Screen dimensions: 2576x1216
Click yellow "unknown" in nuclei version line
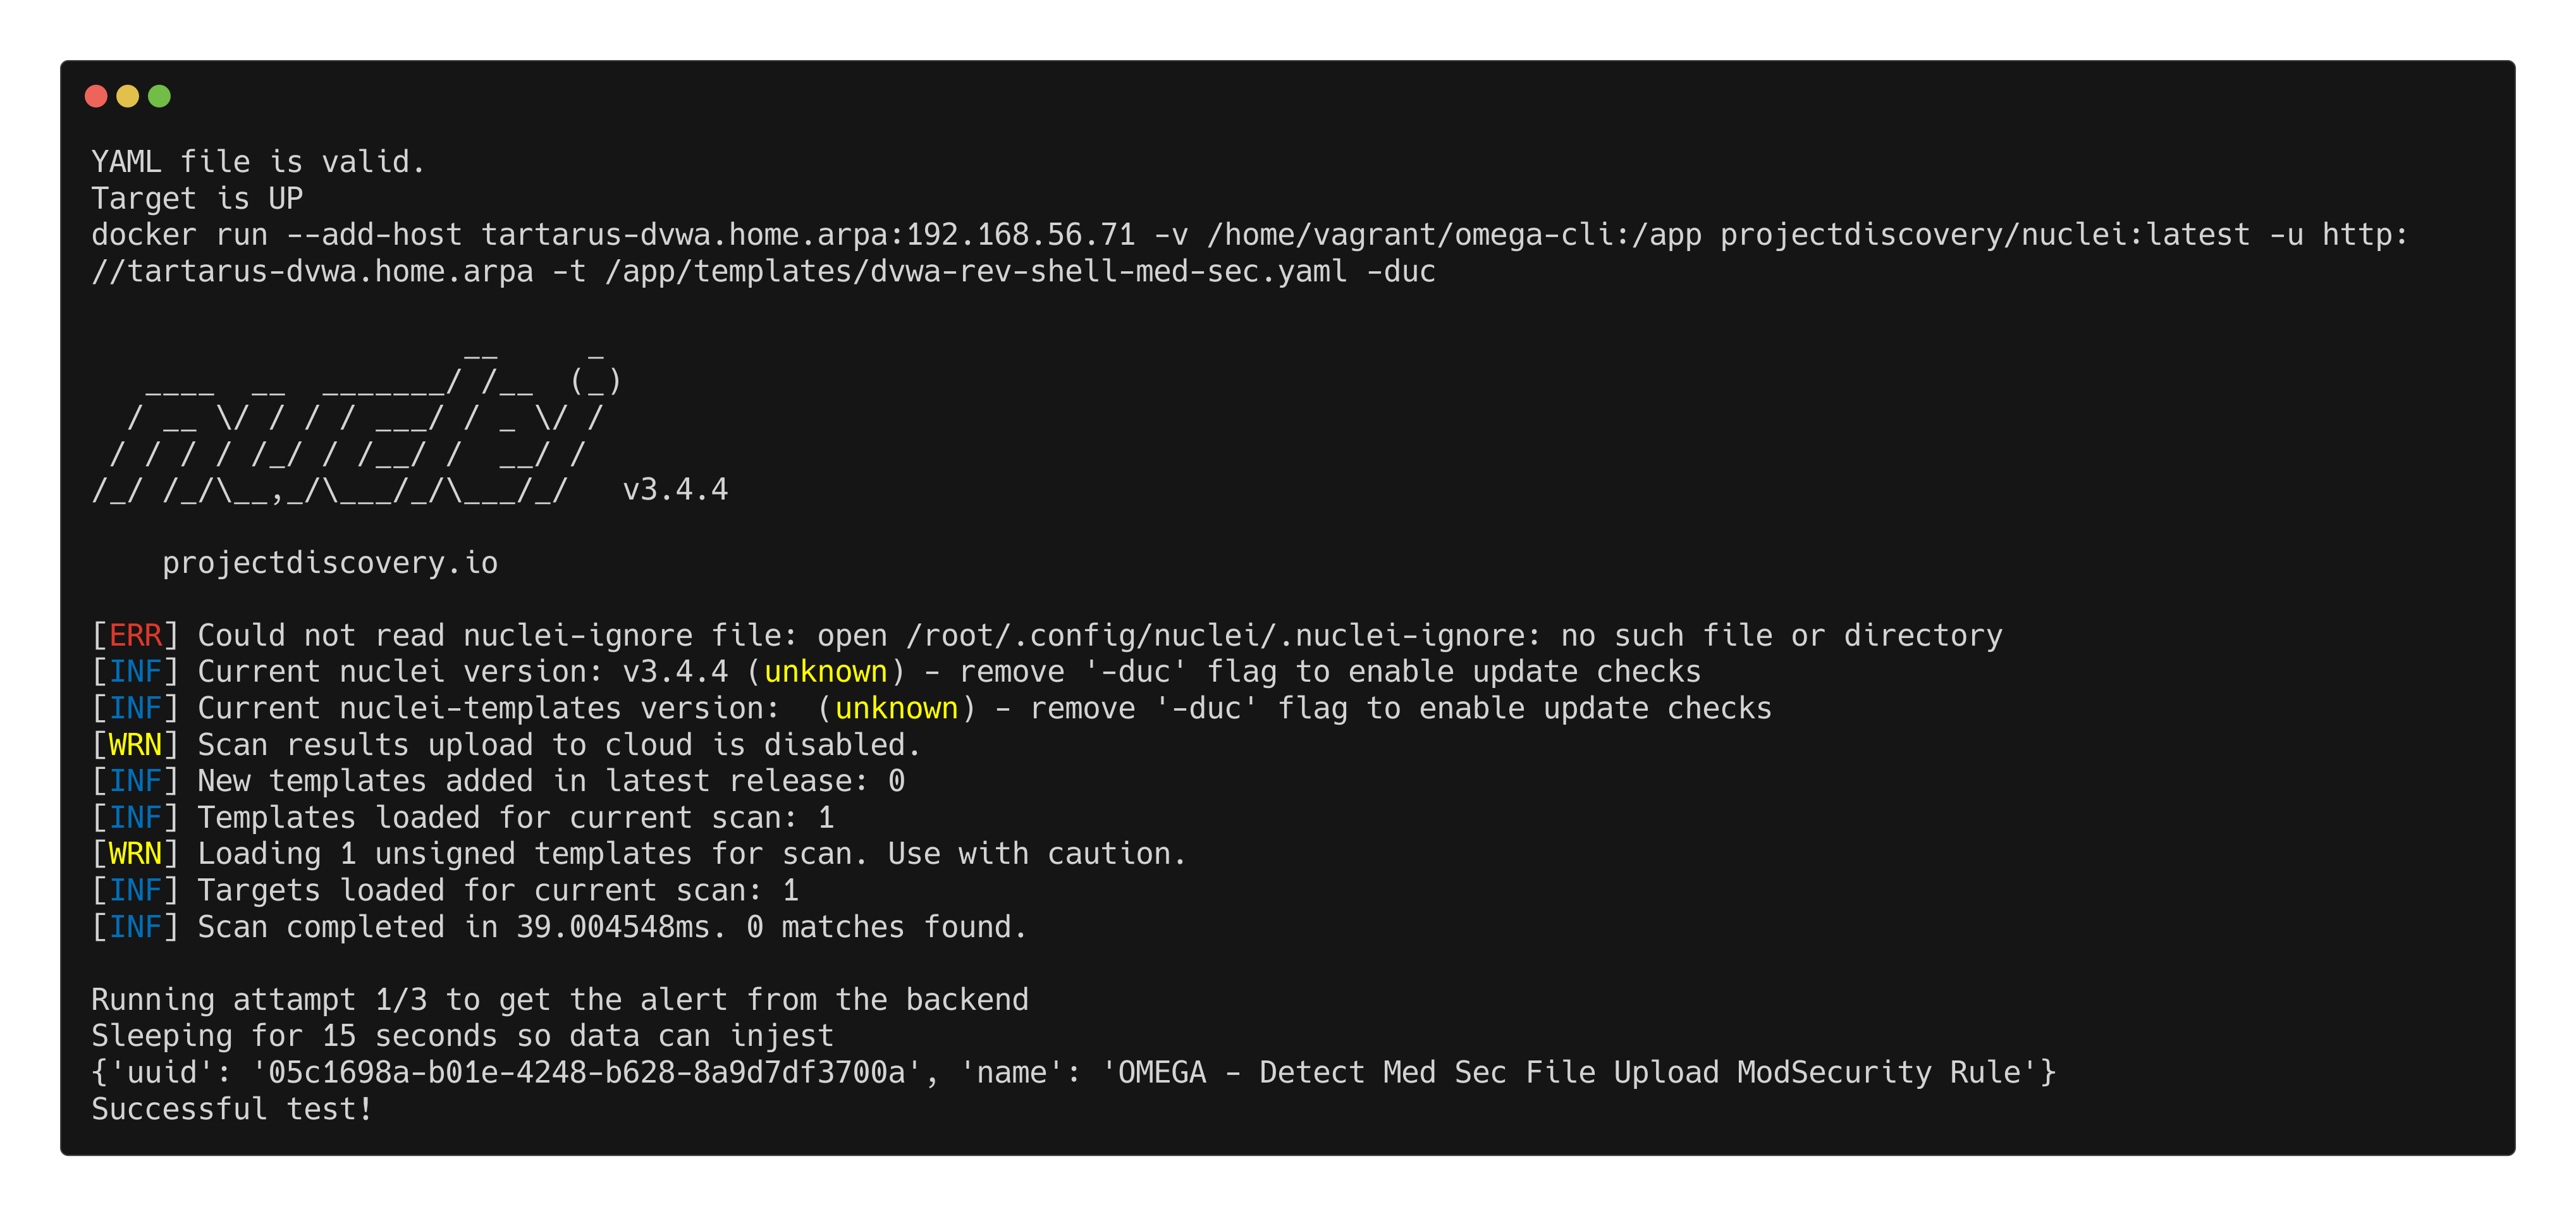(826, 672)
